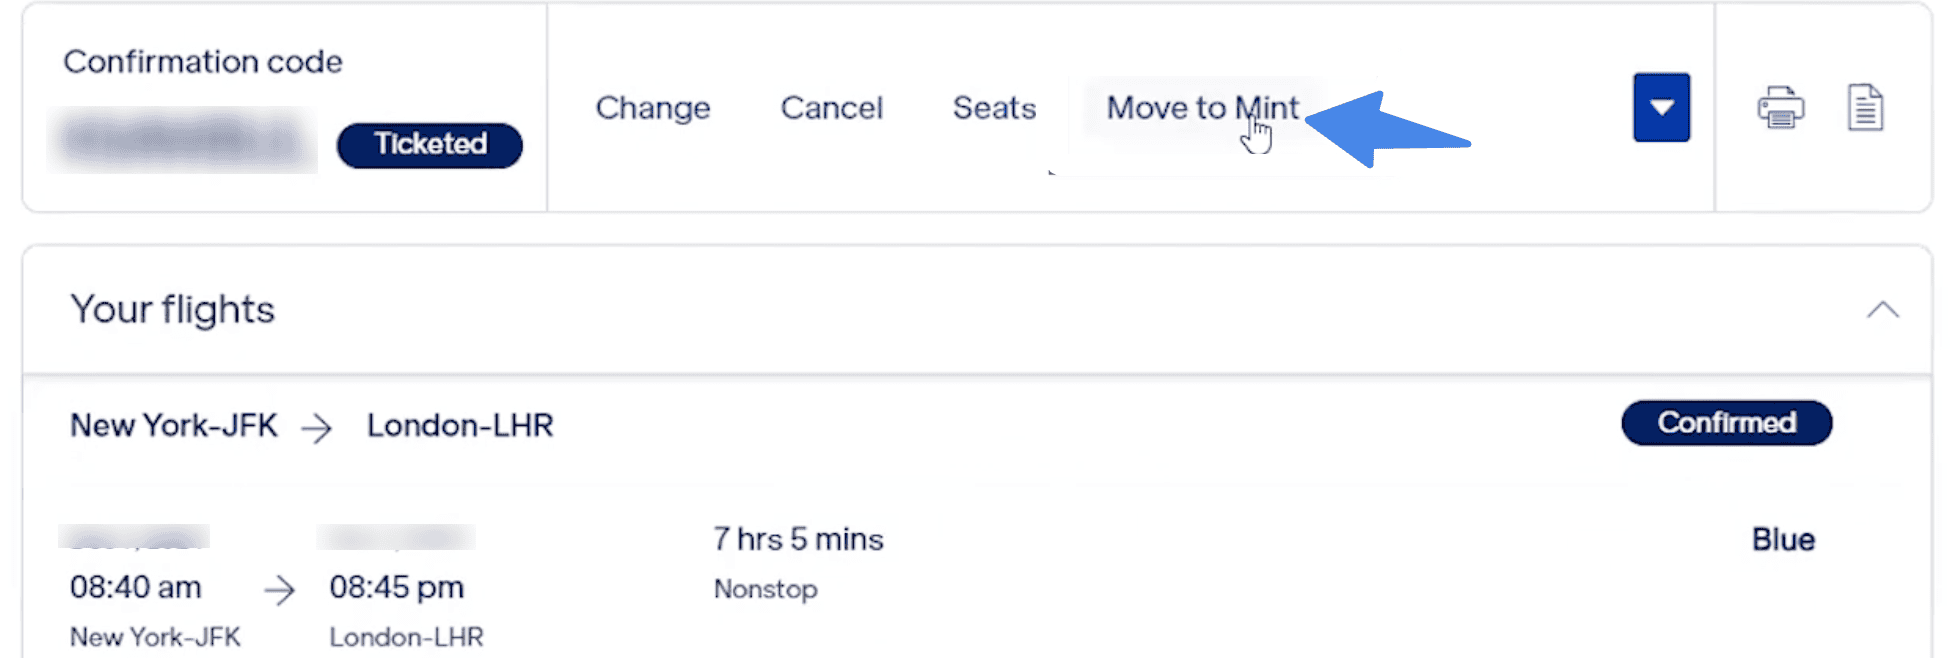Toggle the Confirmed flight badge

[1726, 422]
